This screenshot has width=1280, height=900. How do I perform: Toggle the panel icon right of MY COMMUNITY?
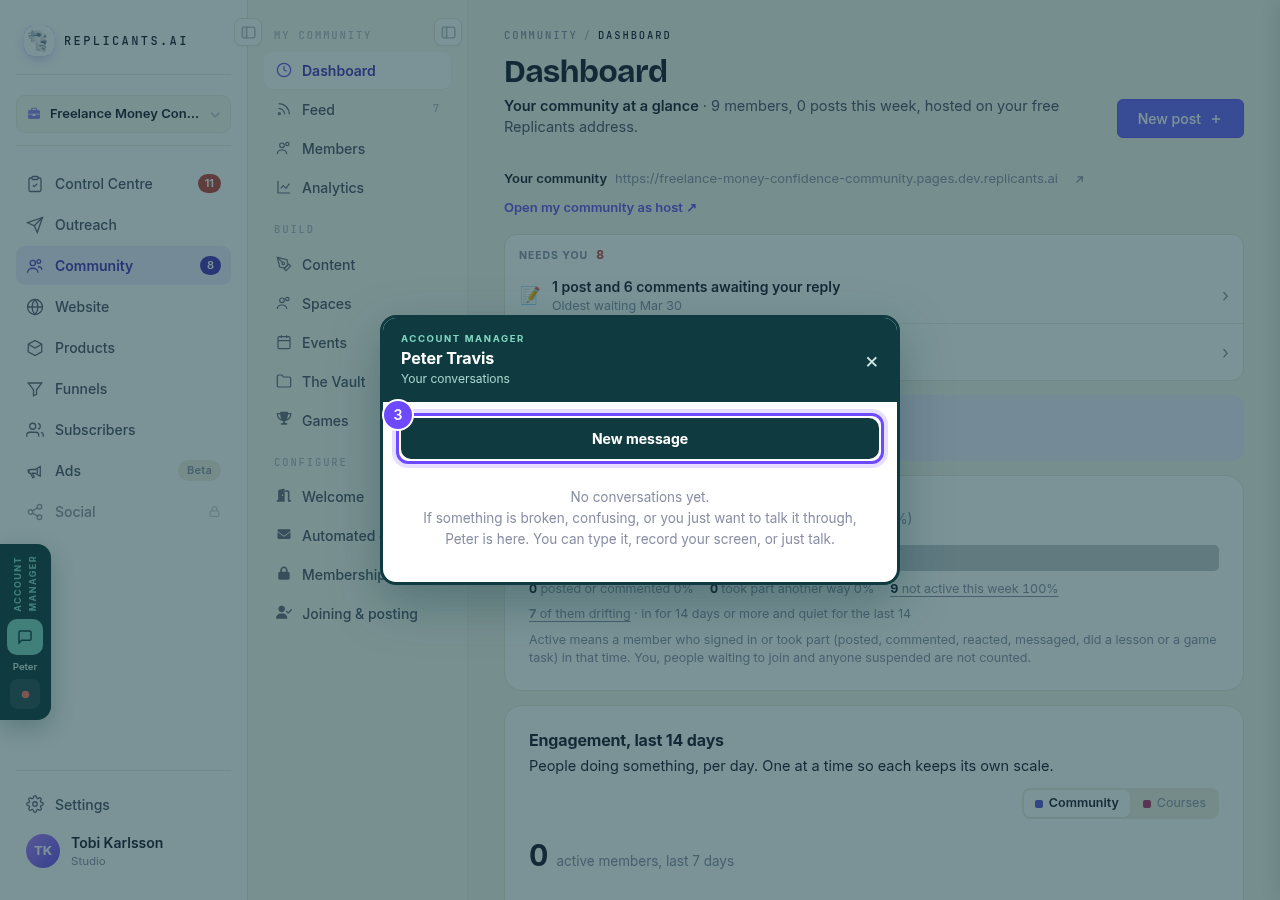(448, 32)
